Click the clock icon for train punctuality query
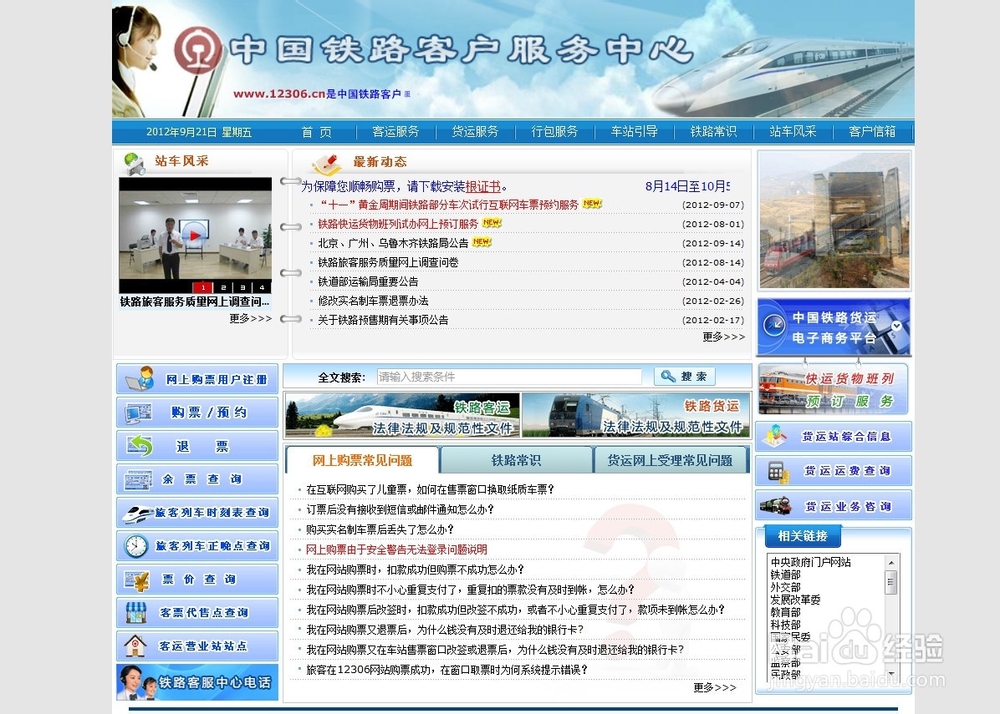Screen dimensions: 1000x714 (x=136, y=546)
